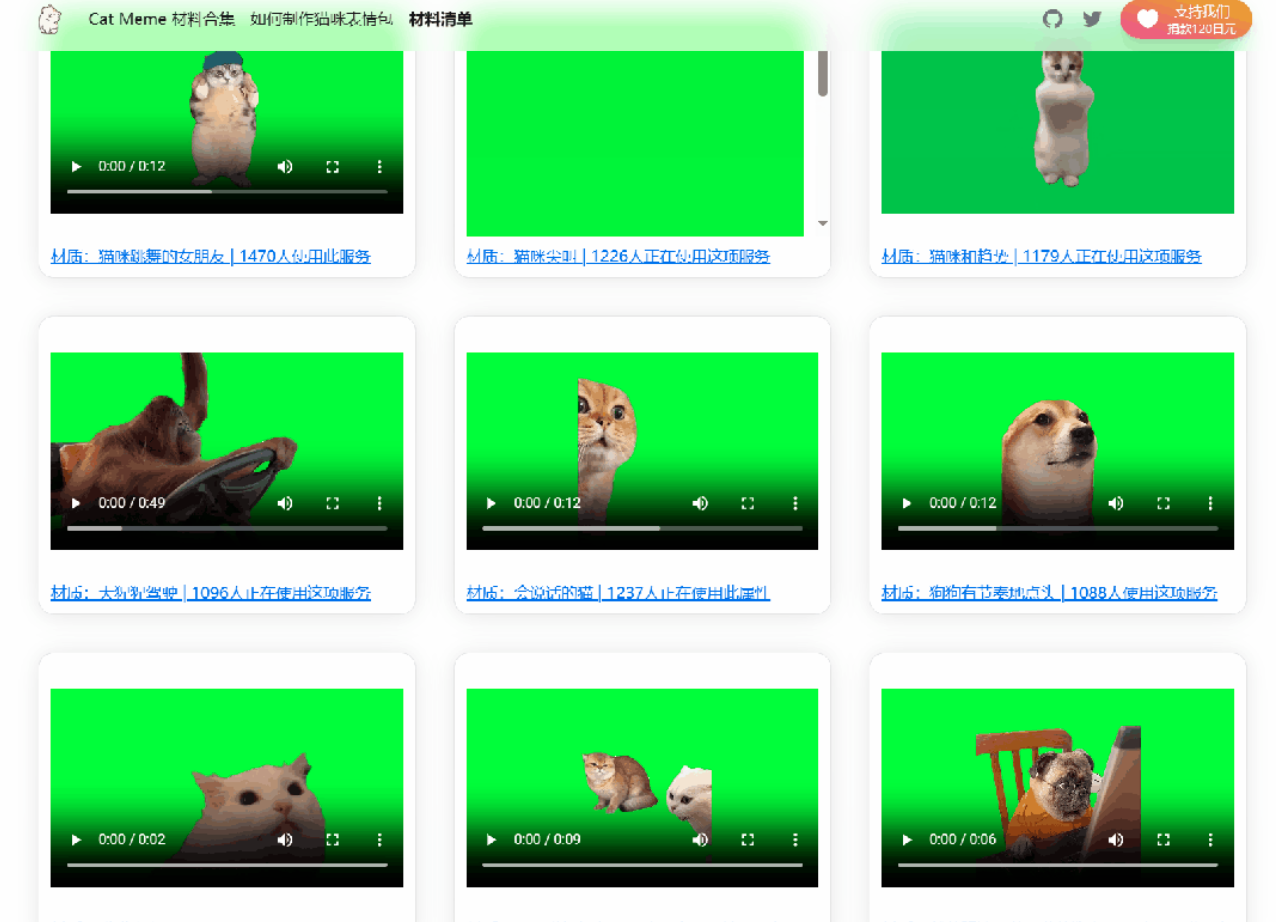Toggle sound on close-up white cat video
This screenshot has height=922, width=1276.
pyautogui.click(x=285, y=840)
